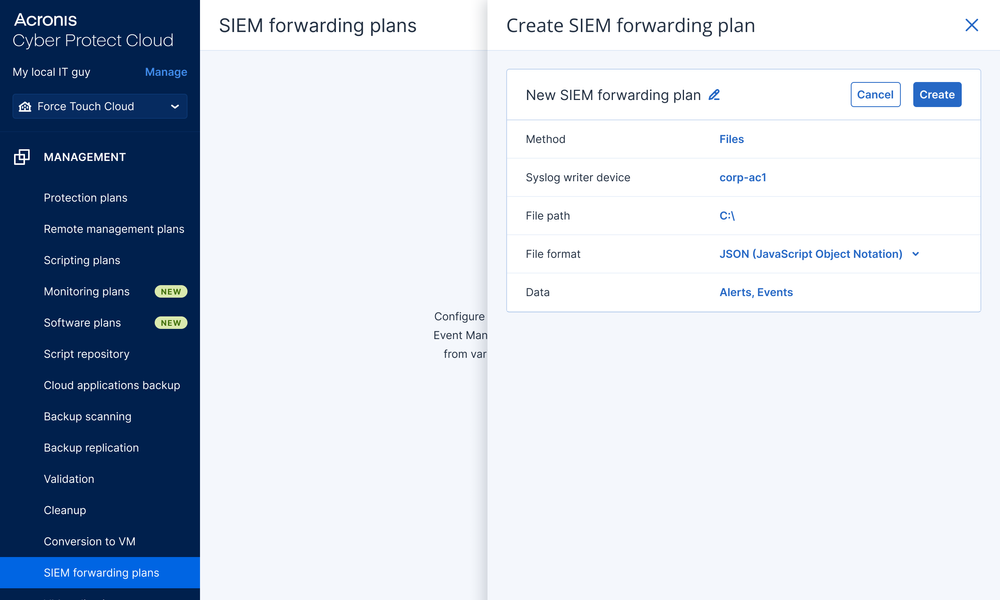Go to Monitoring plans menu item

[86, 292]
